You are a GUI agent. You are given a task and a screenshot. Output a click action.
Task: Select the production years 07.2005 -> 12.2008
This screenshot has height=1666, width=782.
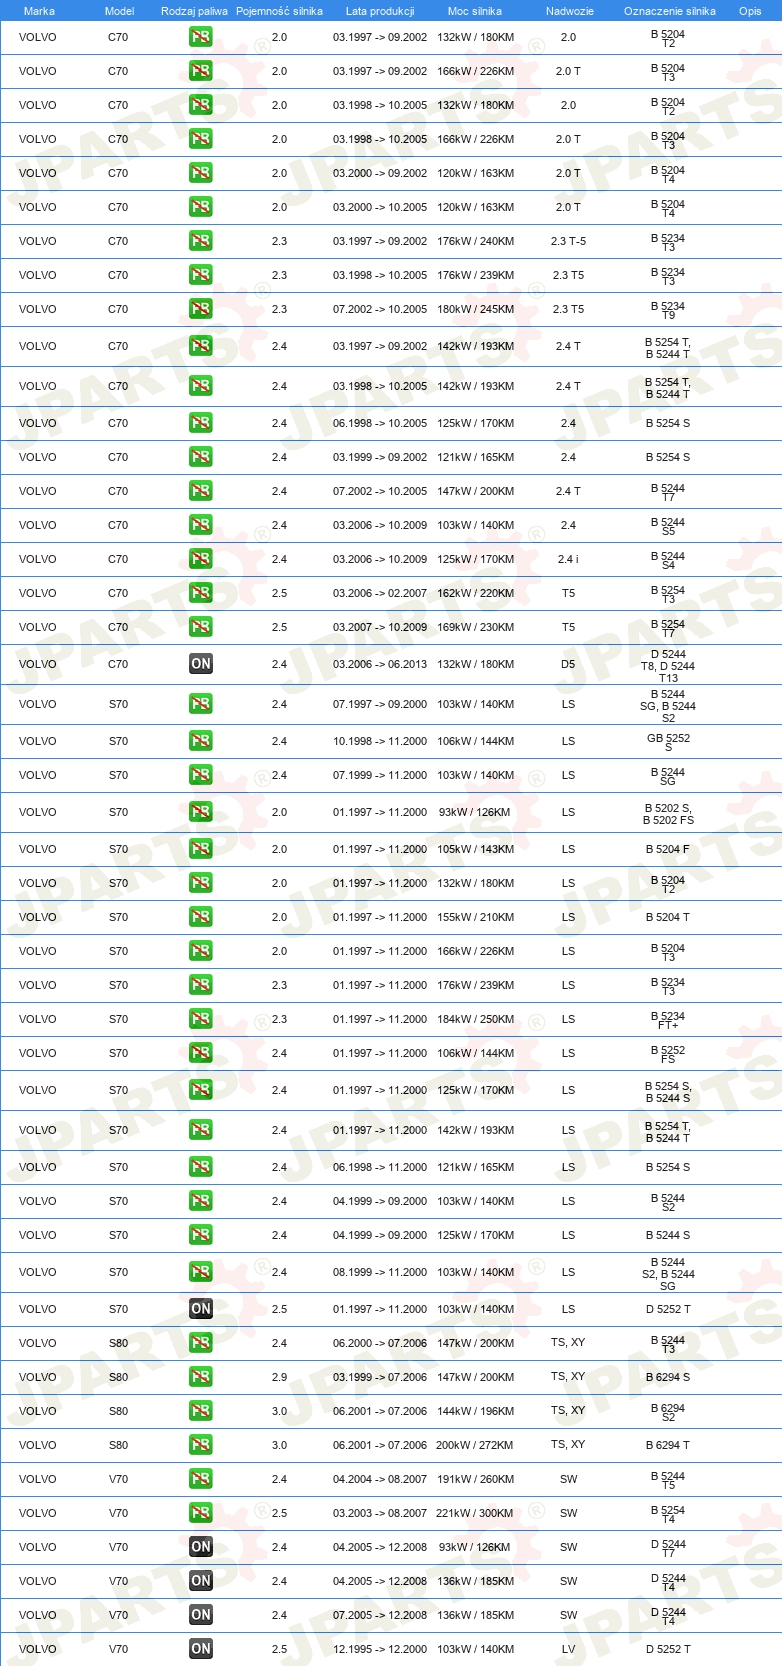coord(380,1615)
